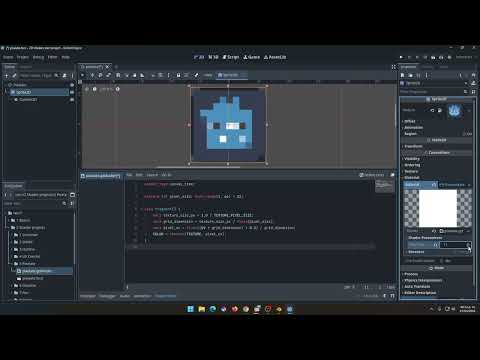Toggle visibility of the root Node2D
Image resolution: width=480 pixels, height=360 pixels.
pos(72,85)
